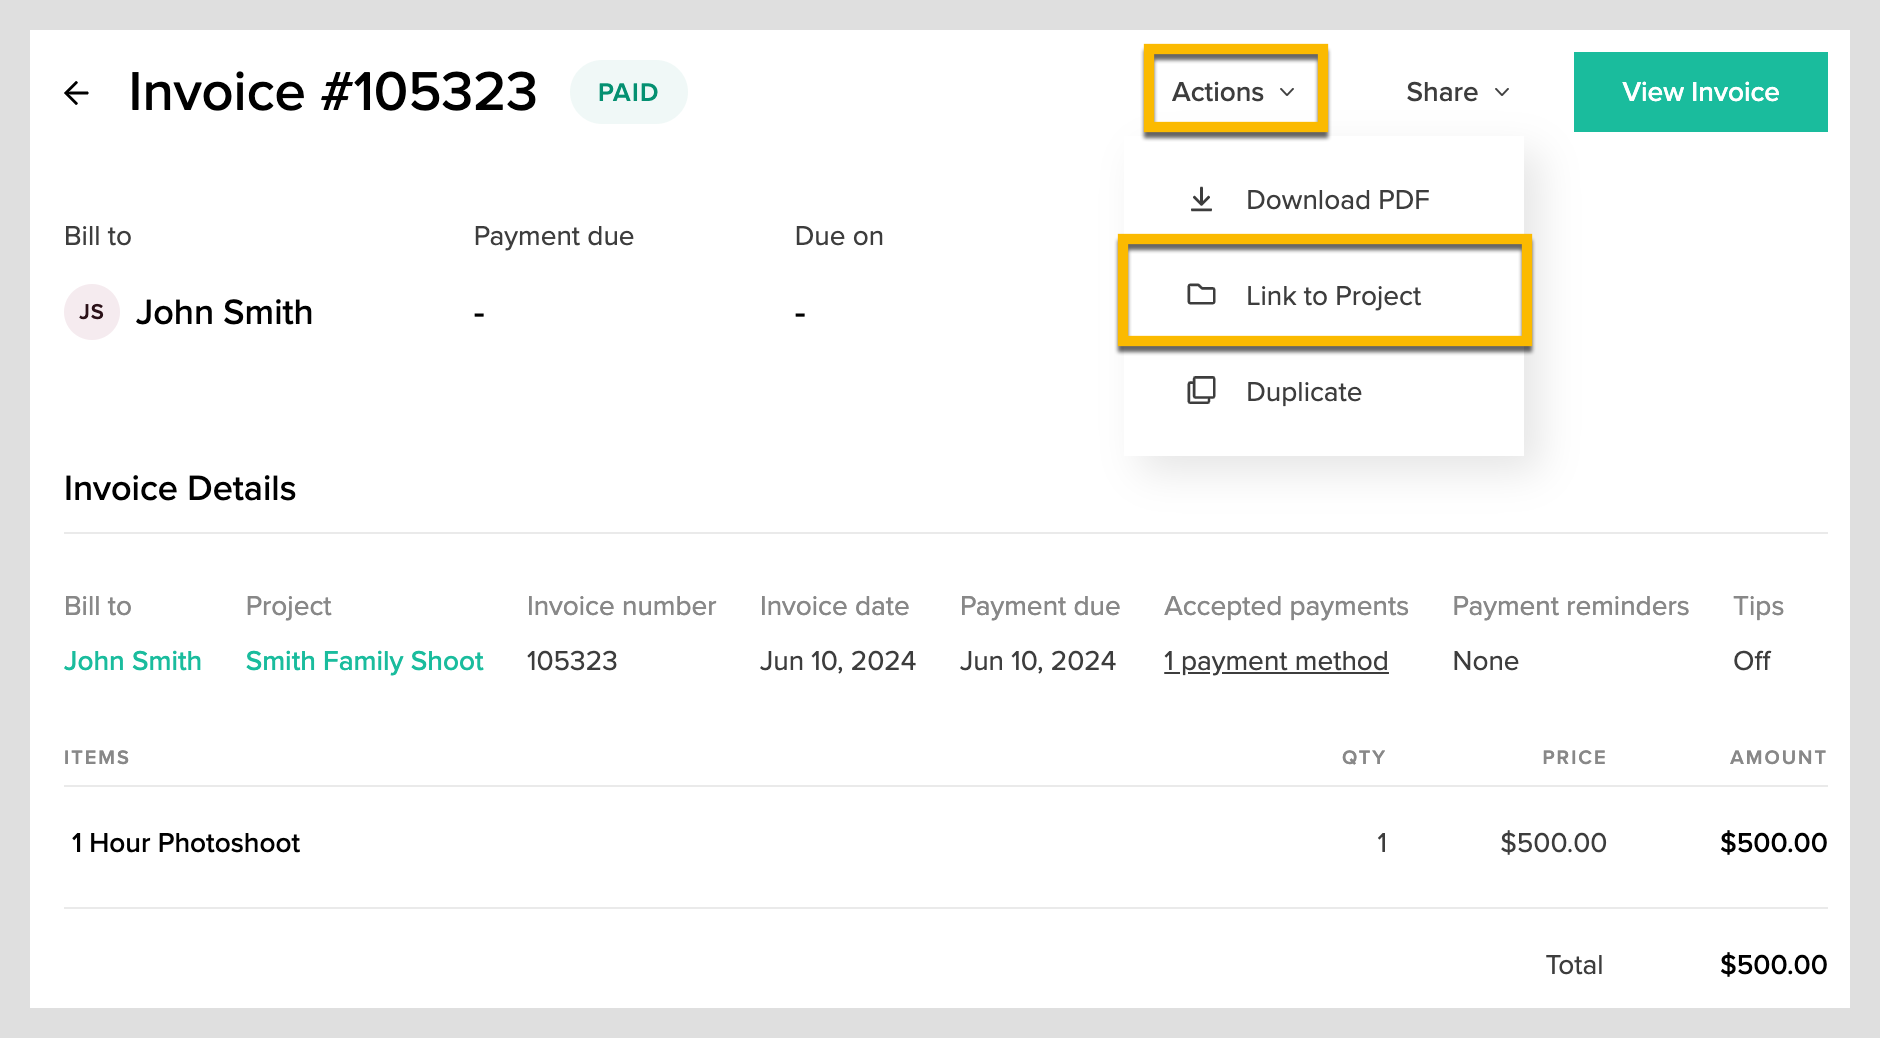Click John Smith name under Bill to
Viewport: 1880px width, 1038px height.
point(224,312)
